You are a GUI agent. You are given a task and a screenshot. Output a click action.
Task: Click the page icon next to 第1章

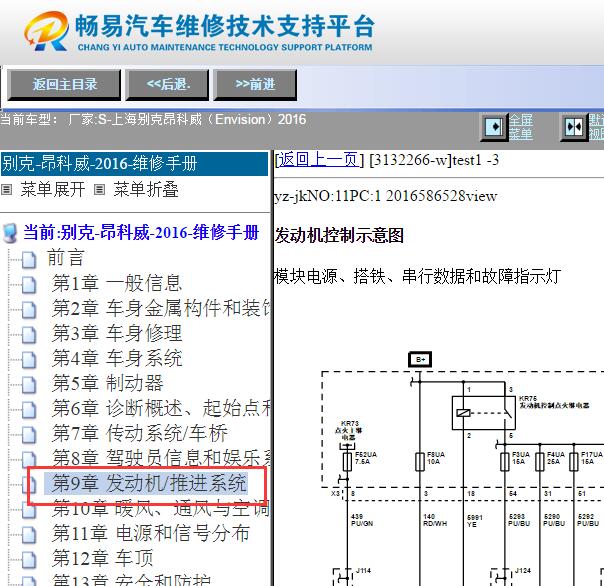pos(29,285)
